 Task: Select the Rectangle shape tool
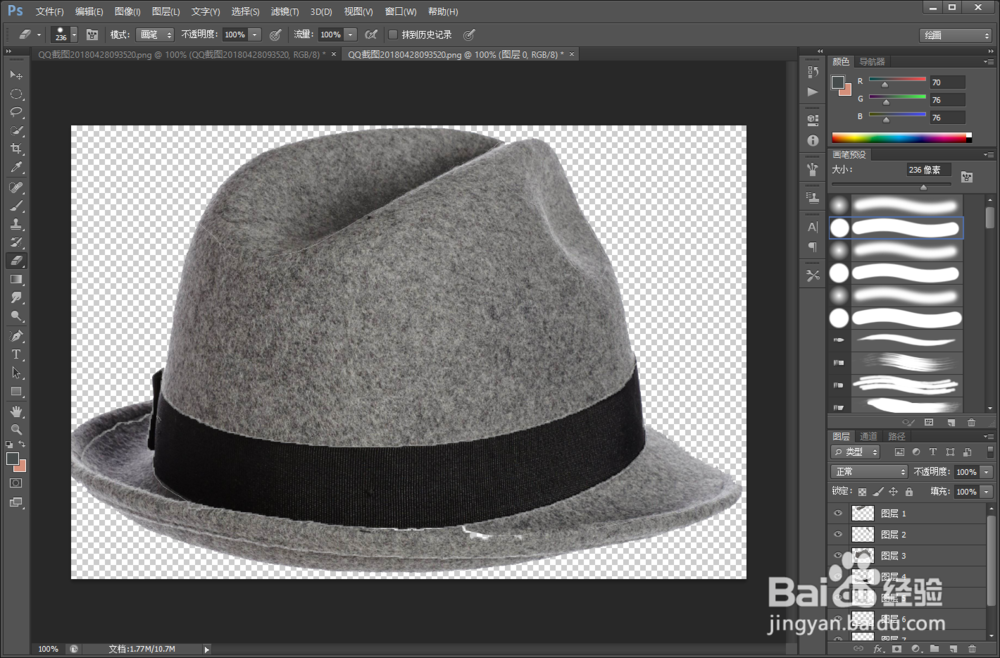point(16,391)
